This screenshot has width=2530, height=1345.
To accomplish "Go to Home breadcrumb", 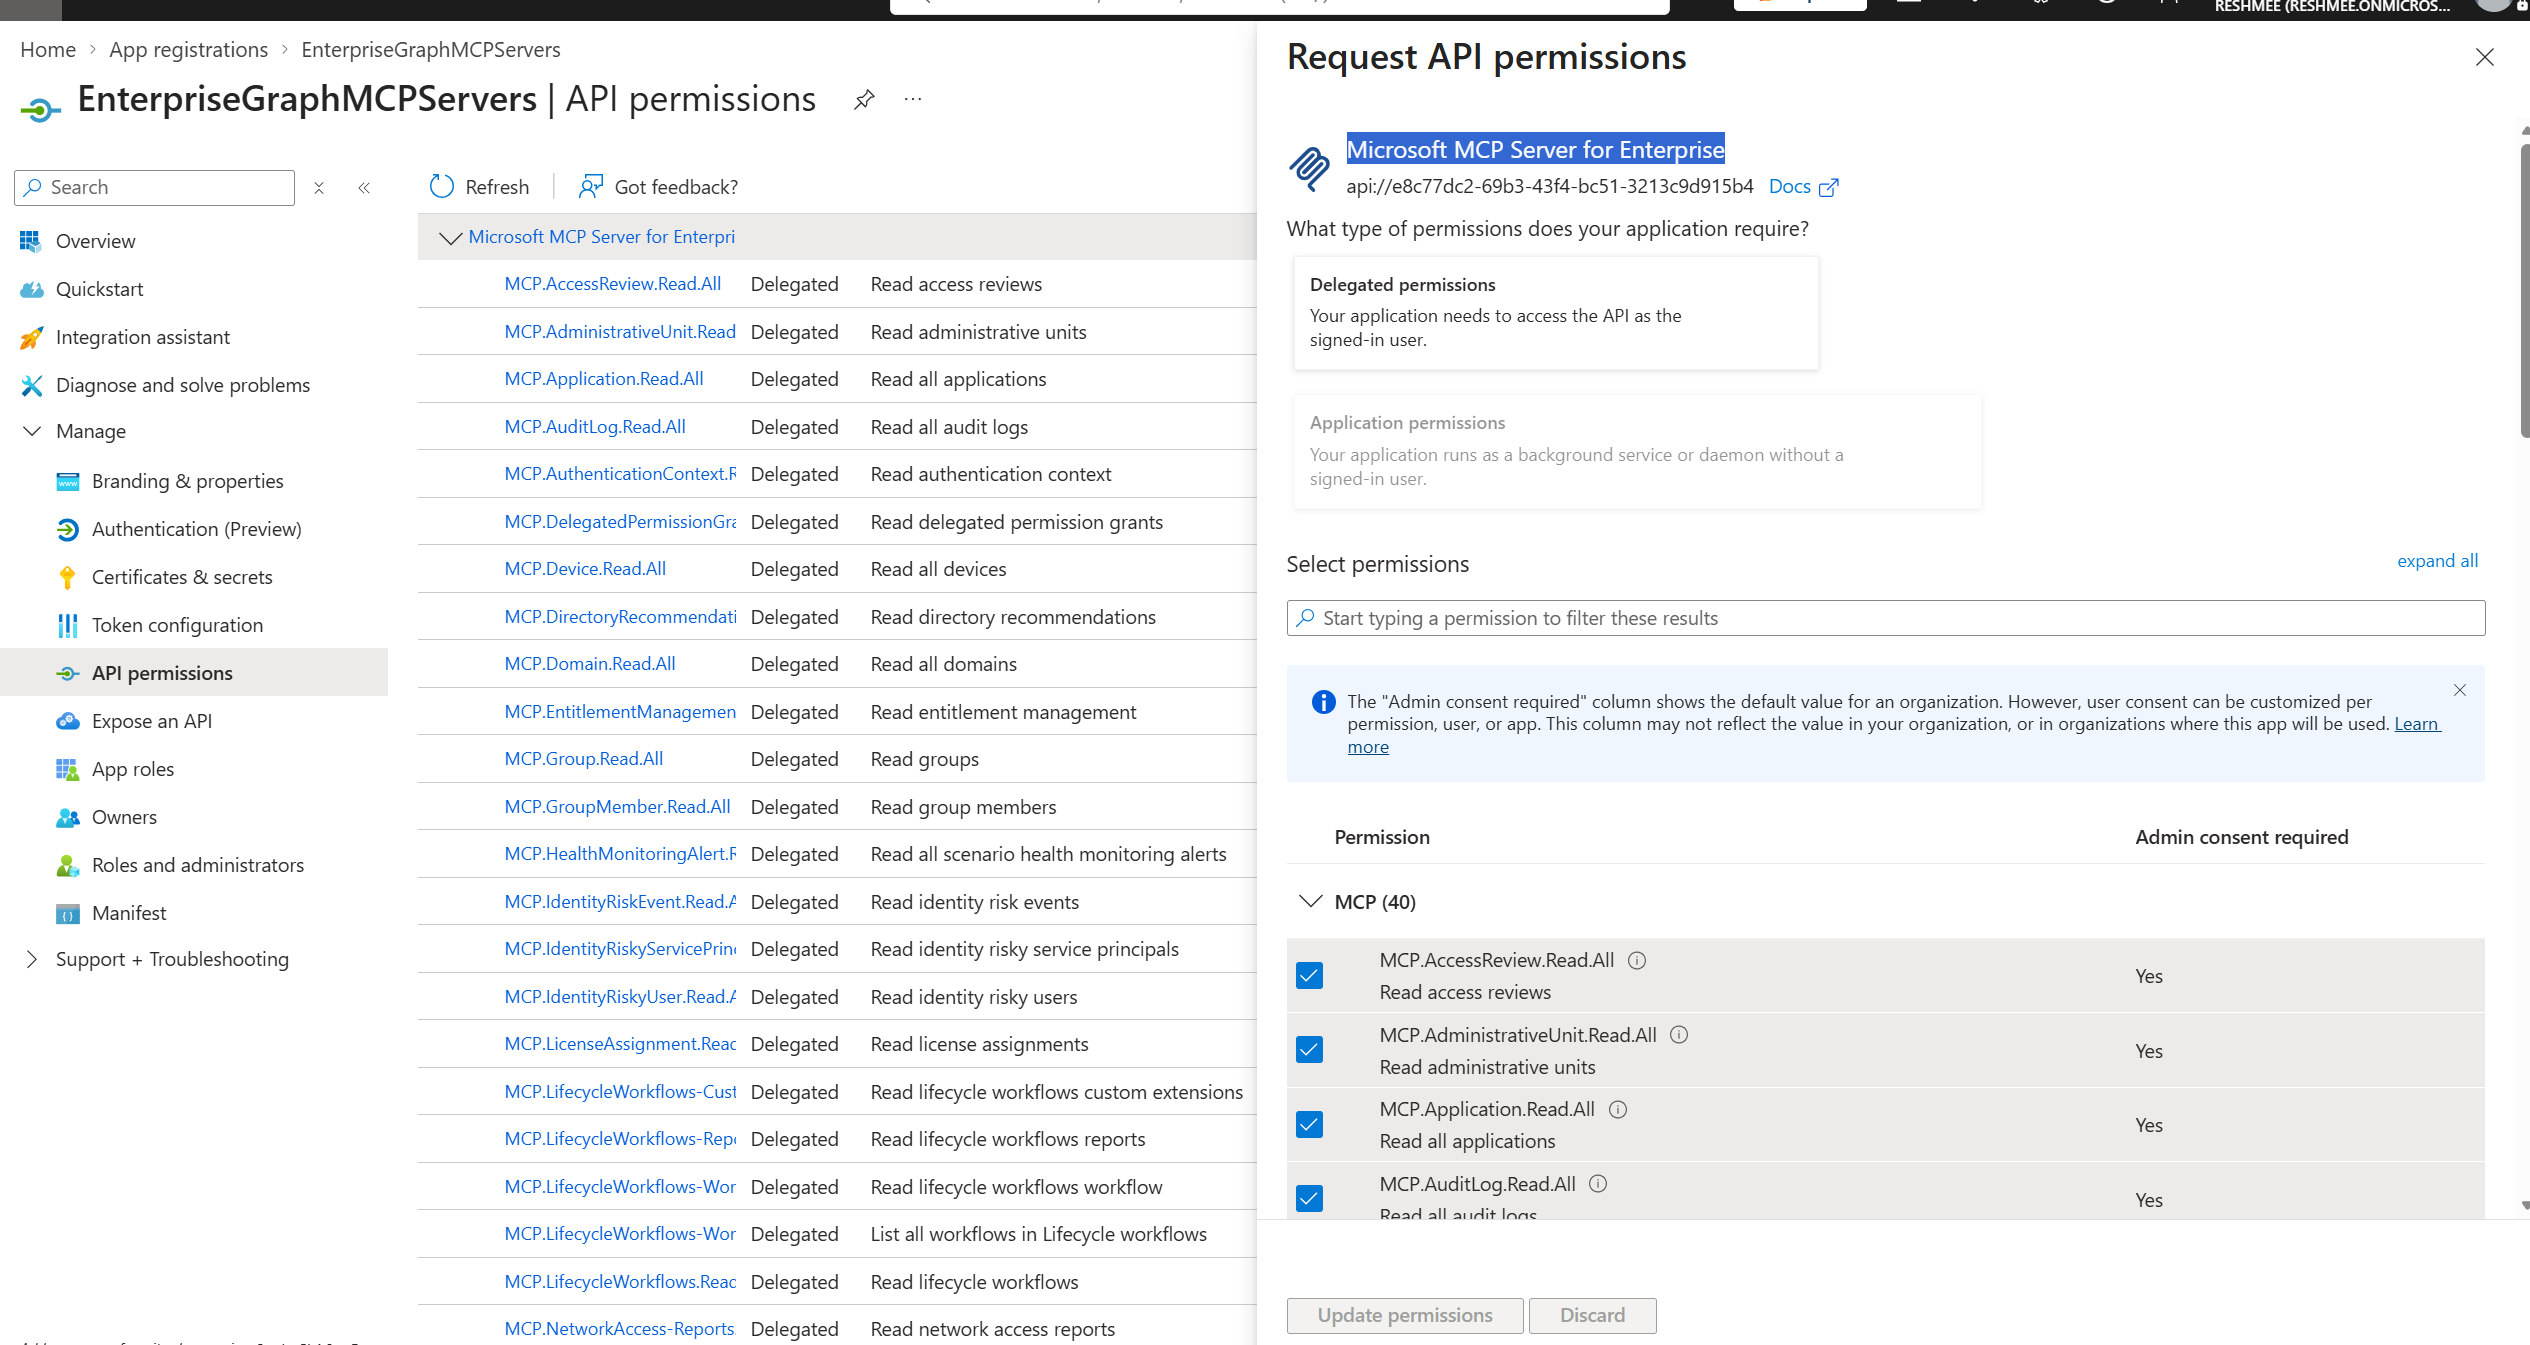I will pos(48,50).
